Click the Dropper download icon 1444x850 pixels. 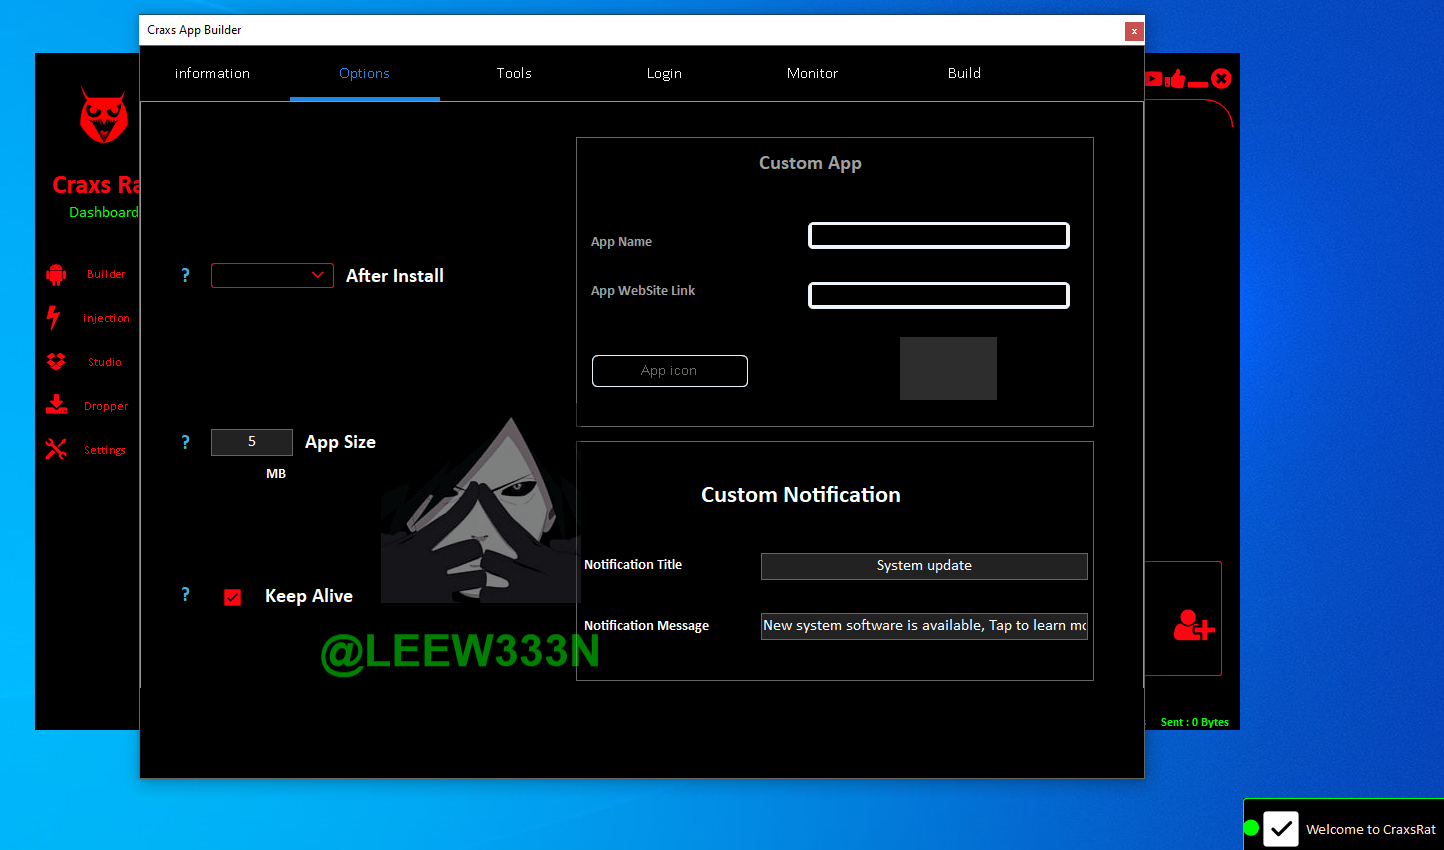tap(56, 405)
